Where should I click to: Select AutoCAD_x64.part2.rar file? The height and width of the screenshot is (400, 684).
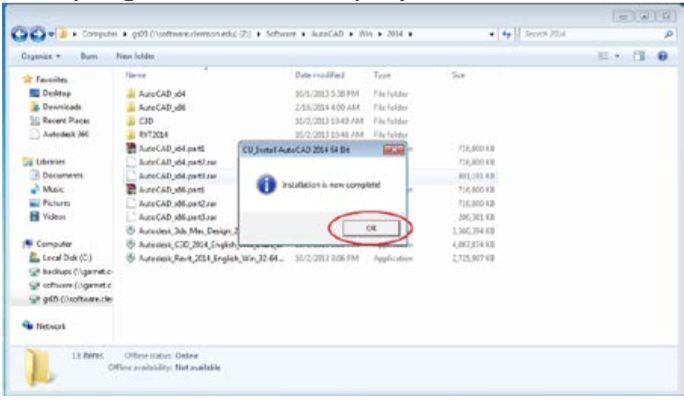(x=178, y=162)
